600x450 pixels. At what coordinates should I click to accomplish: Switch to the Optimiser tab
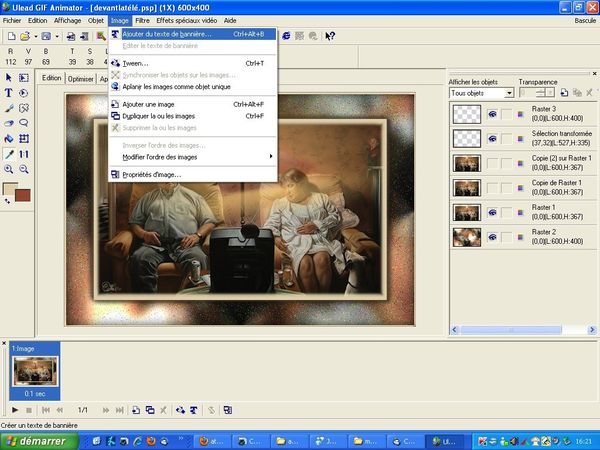pos(80,79)
